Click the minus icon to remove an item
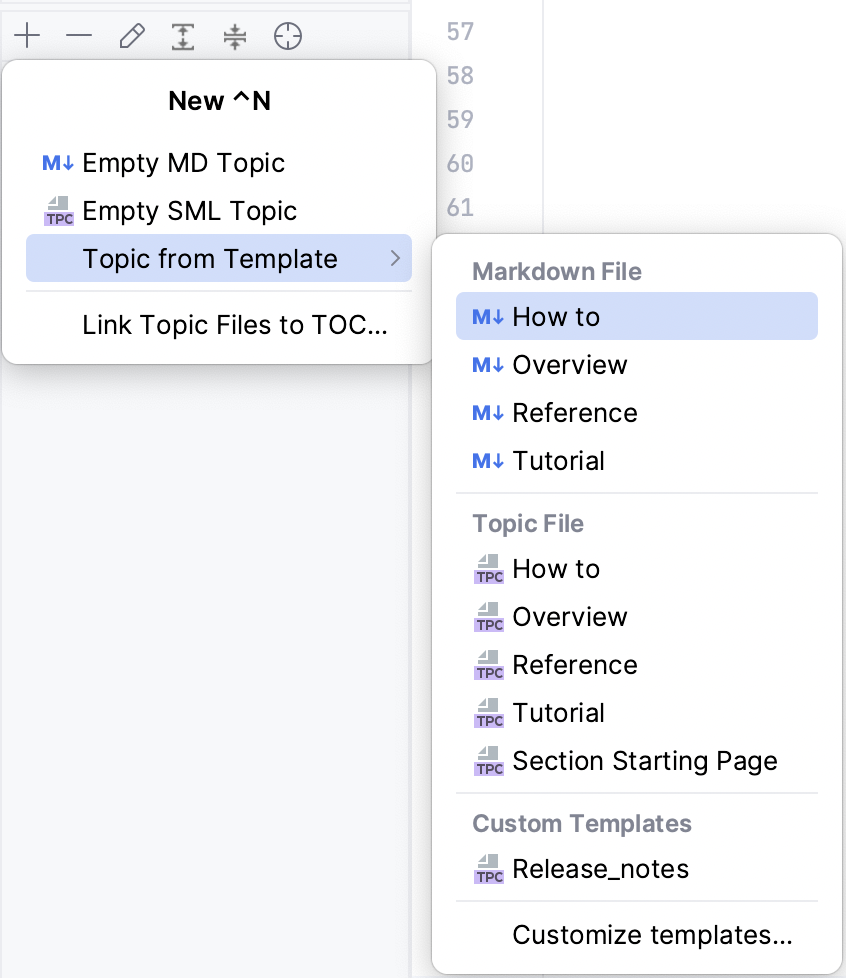This screenshot has height=978, width=846. pos(79,36)
